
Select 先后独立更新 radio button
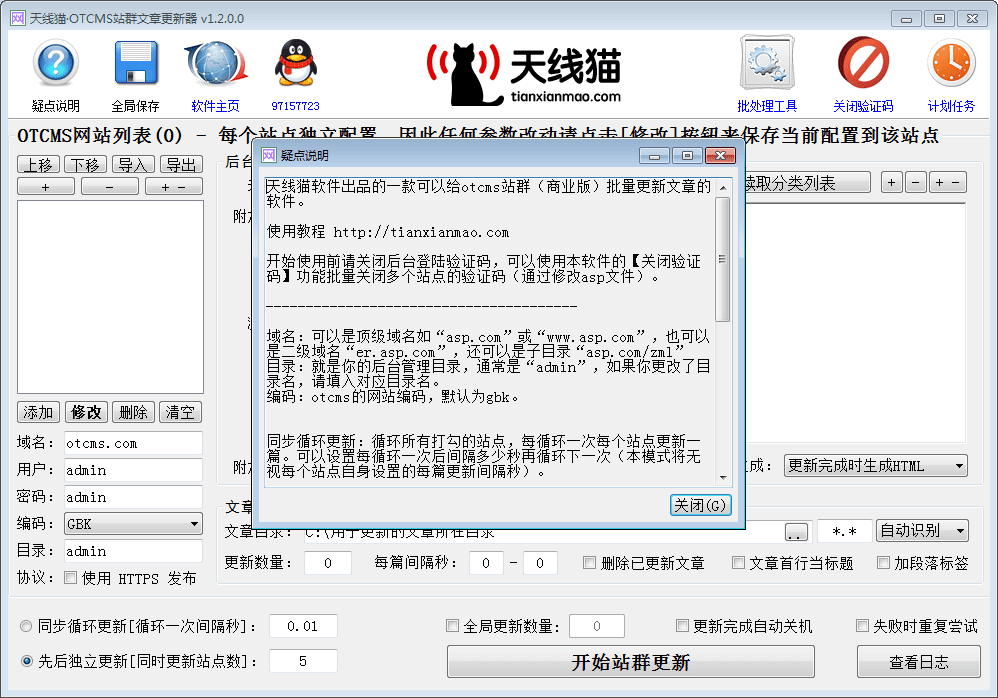point(27,661)
